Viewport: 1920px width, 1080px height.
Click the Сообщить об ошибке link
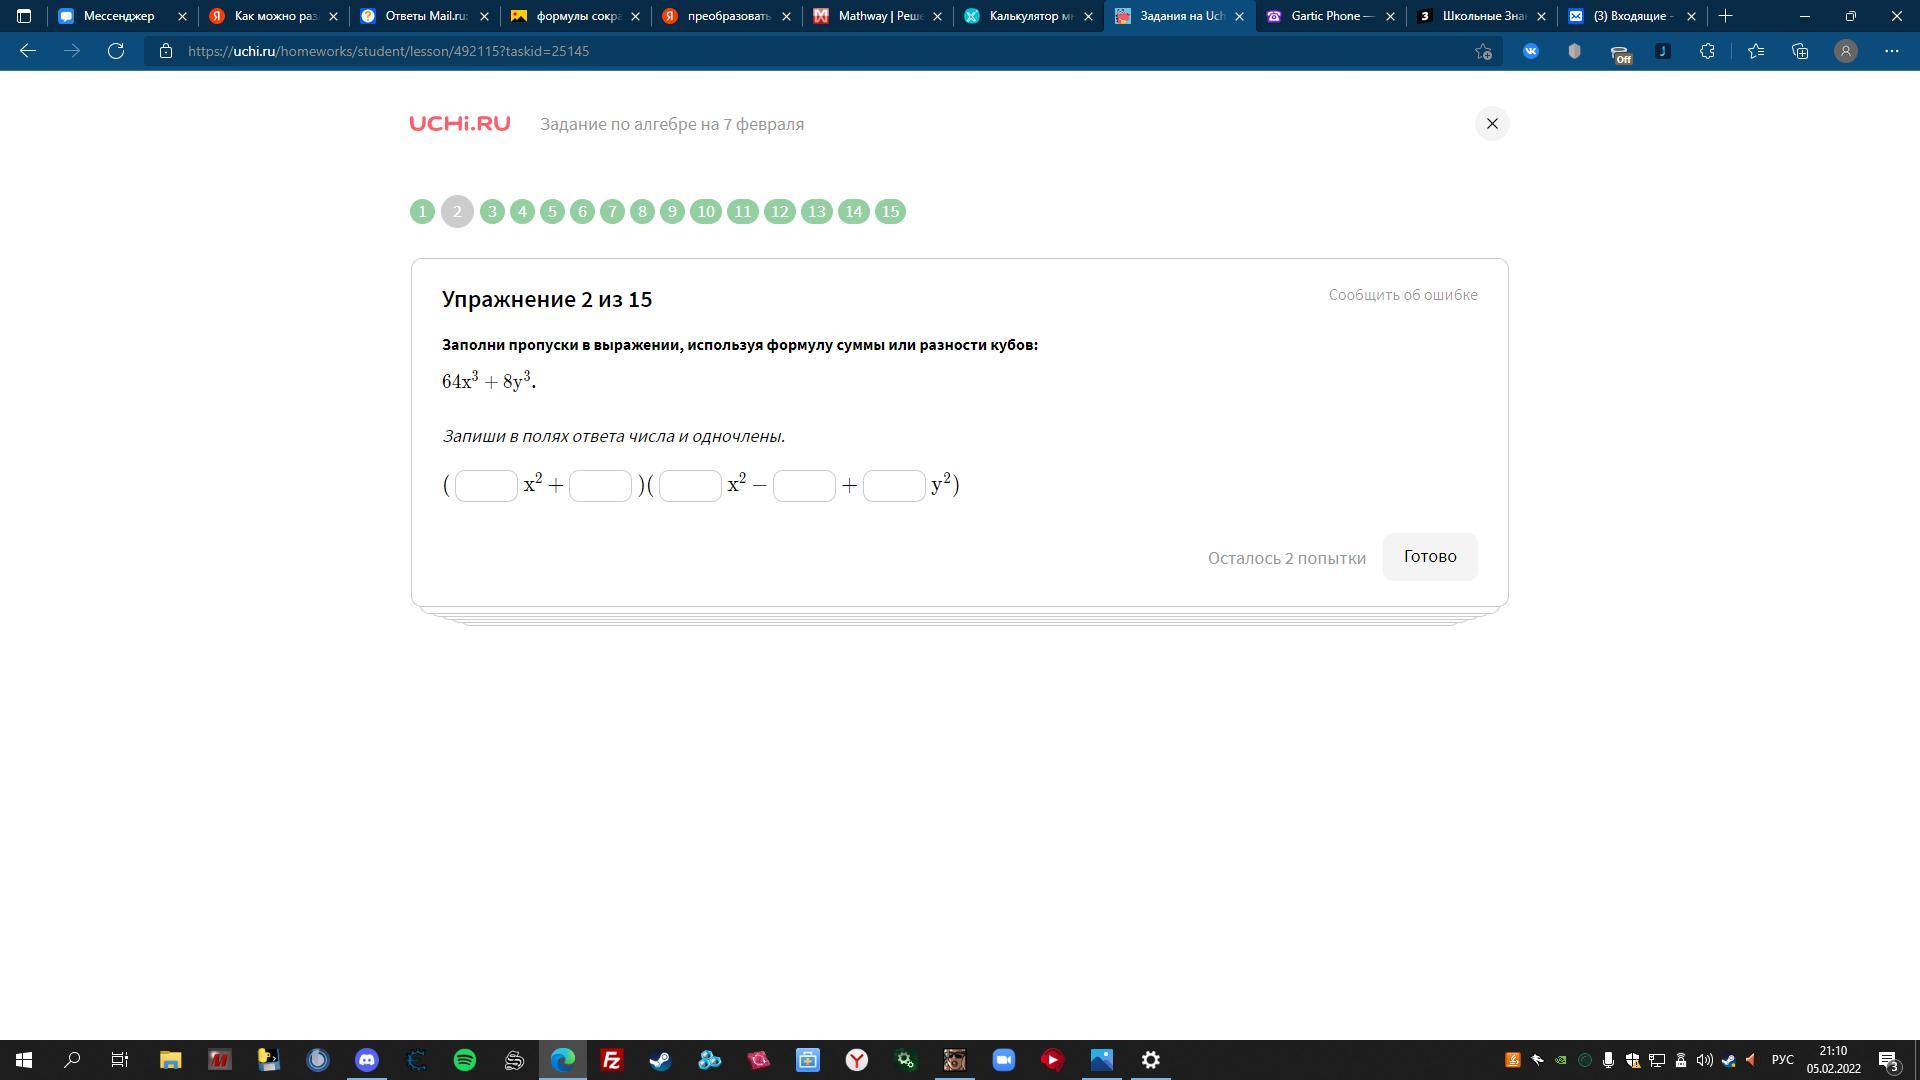click(1402, 295)
